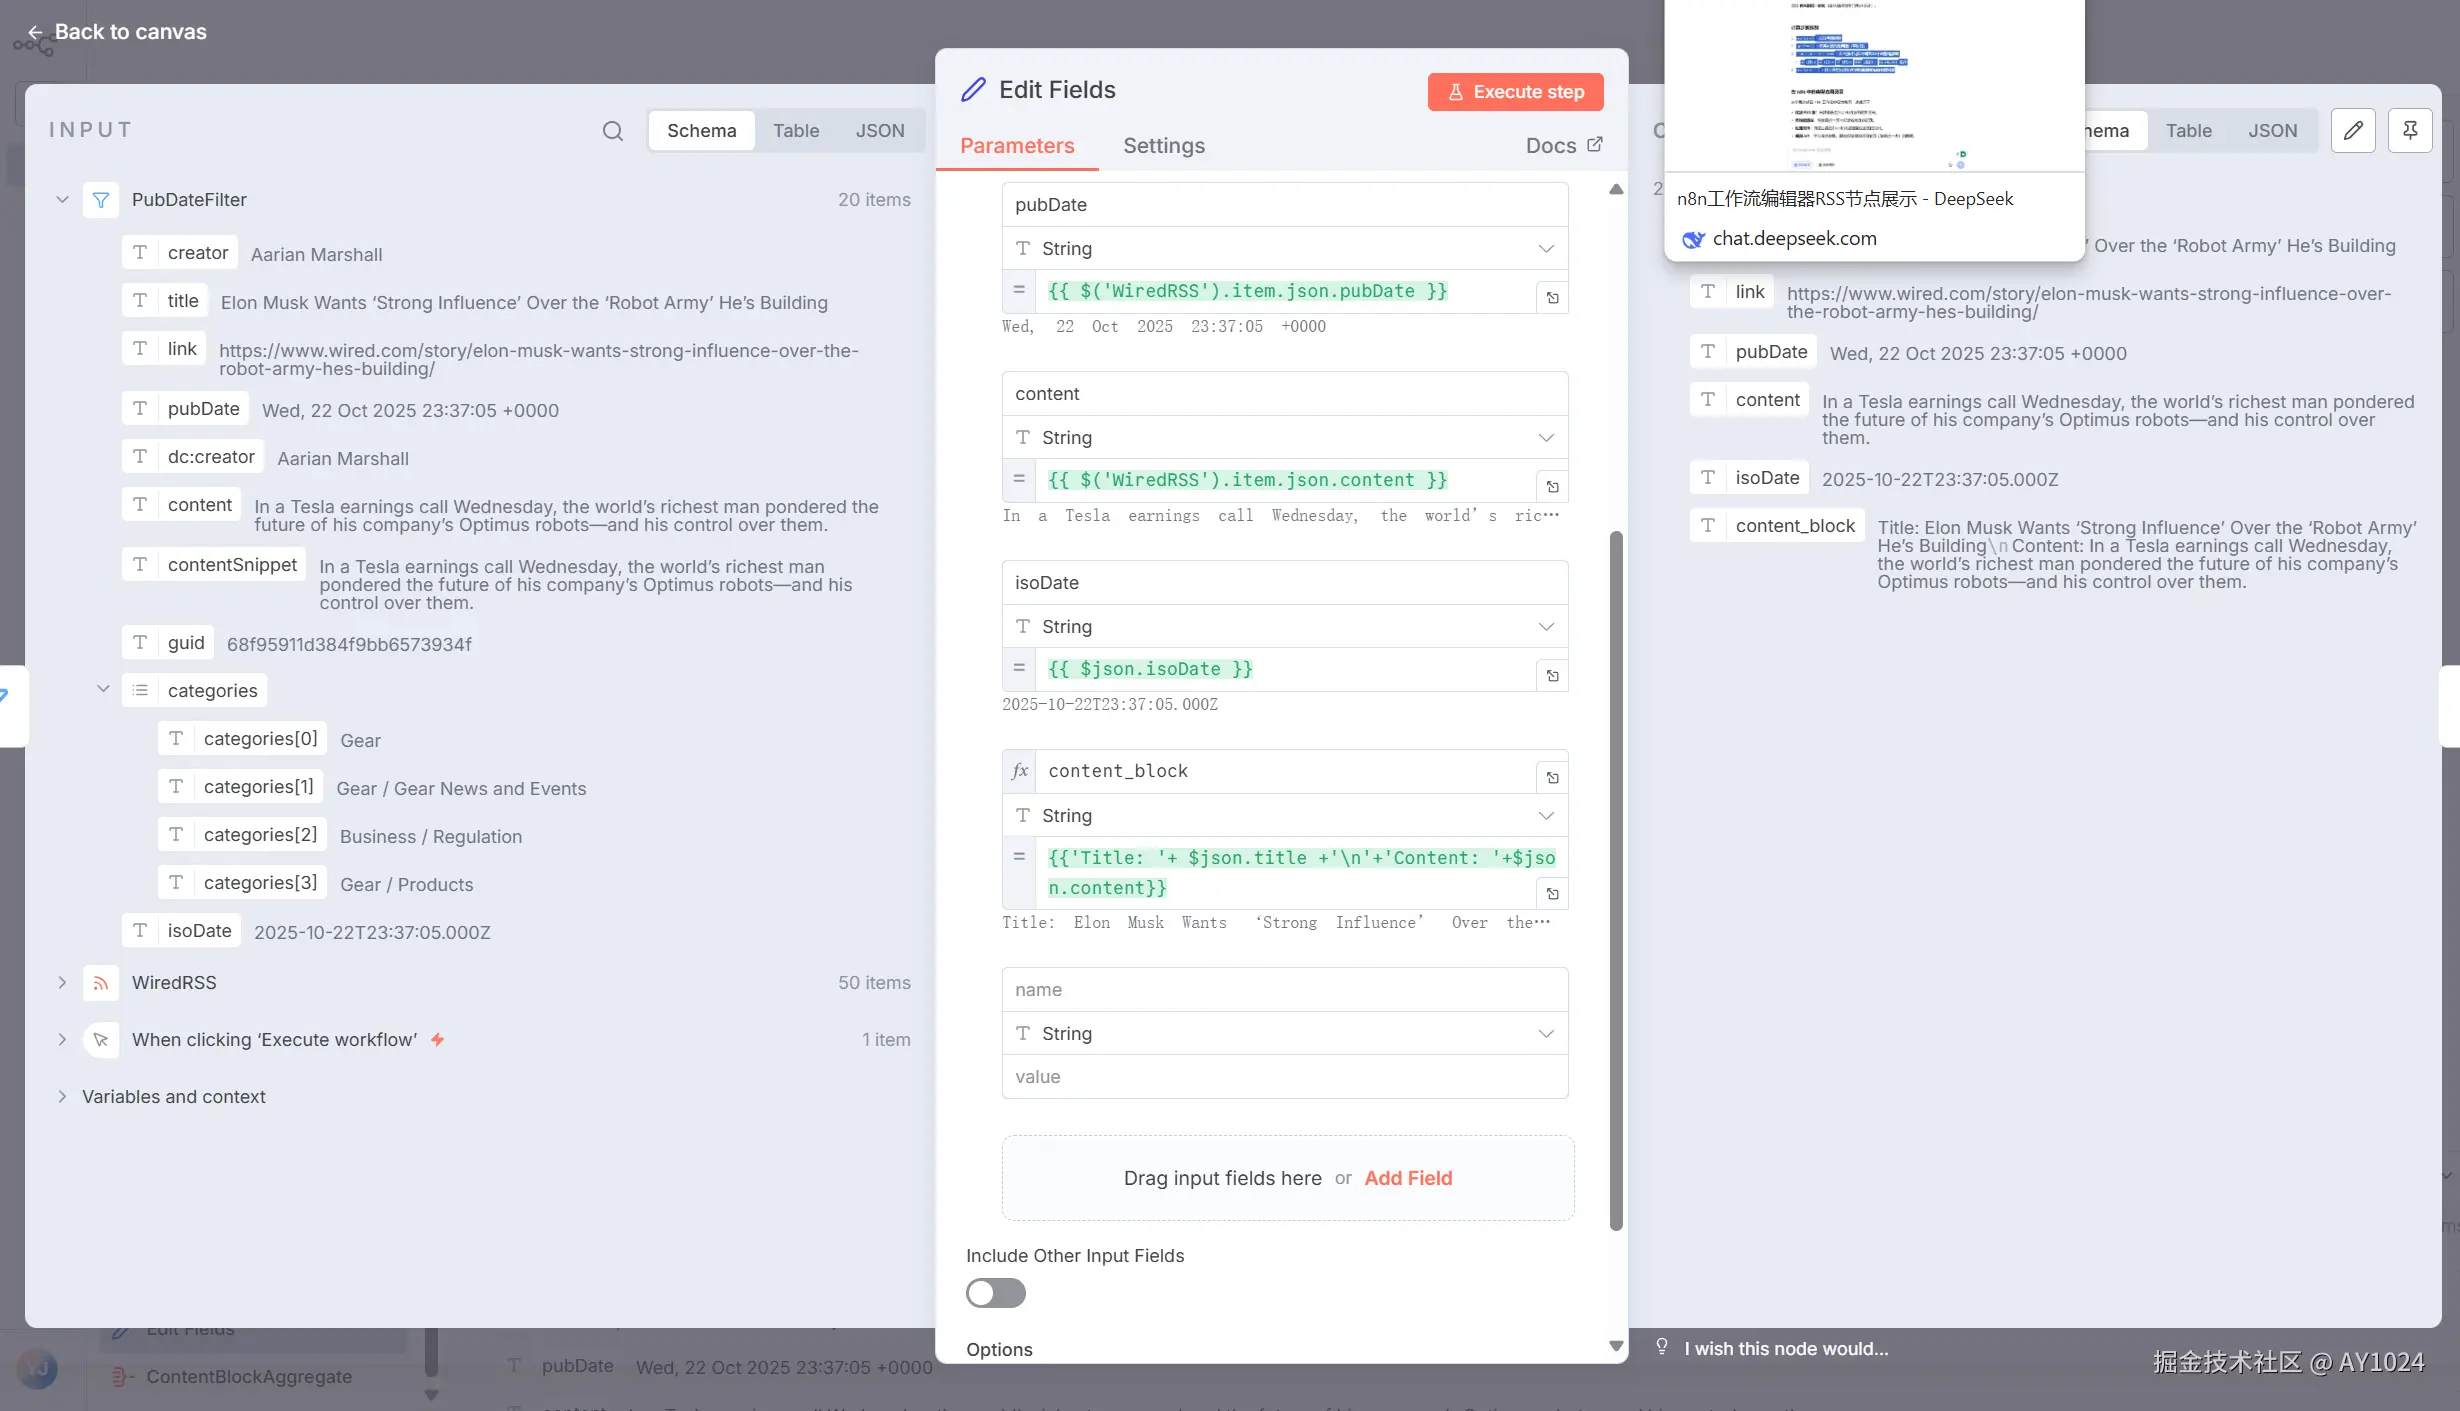Click the empty name input field
Screen dimensions: 2460x1411
(1284, 990)
